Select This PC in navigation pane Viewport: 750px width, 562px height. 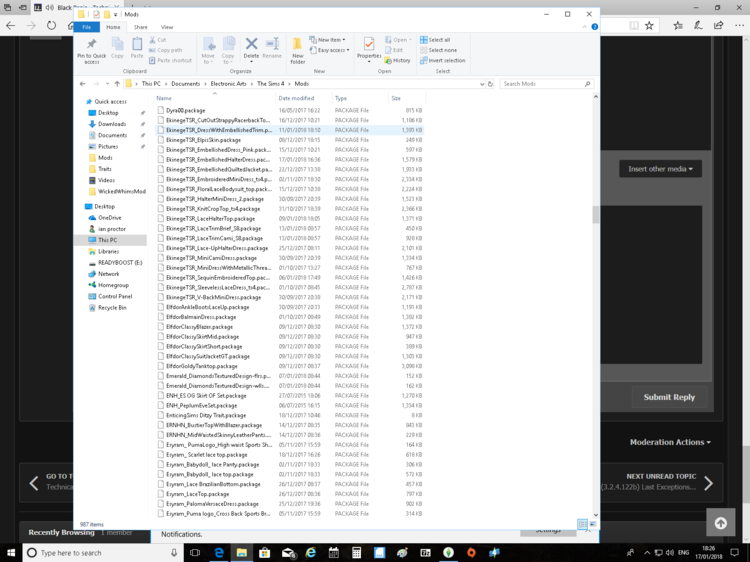point(111,240)
